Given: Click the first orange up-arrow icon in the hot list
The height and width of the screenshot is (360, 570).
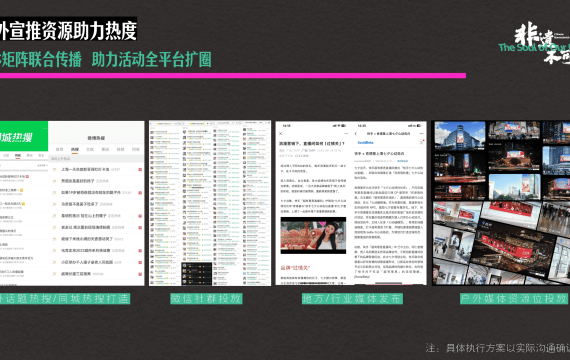Looking at the screenshot, I should [x=55, y=169].
